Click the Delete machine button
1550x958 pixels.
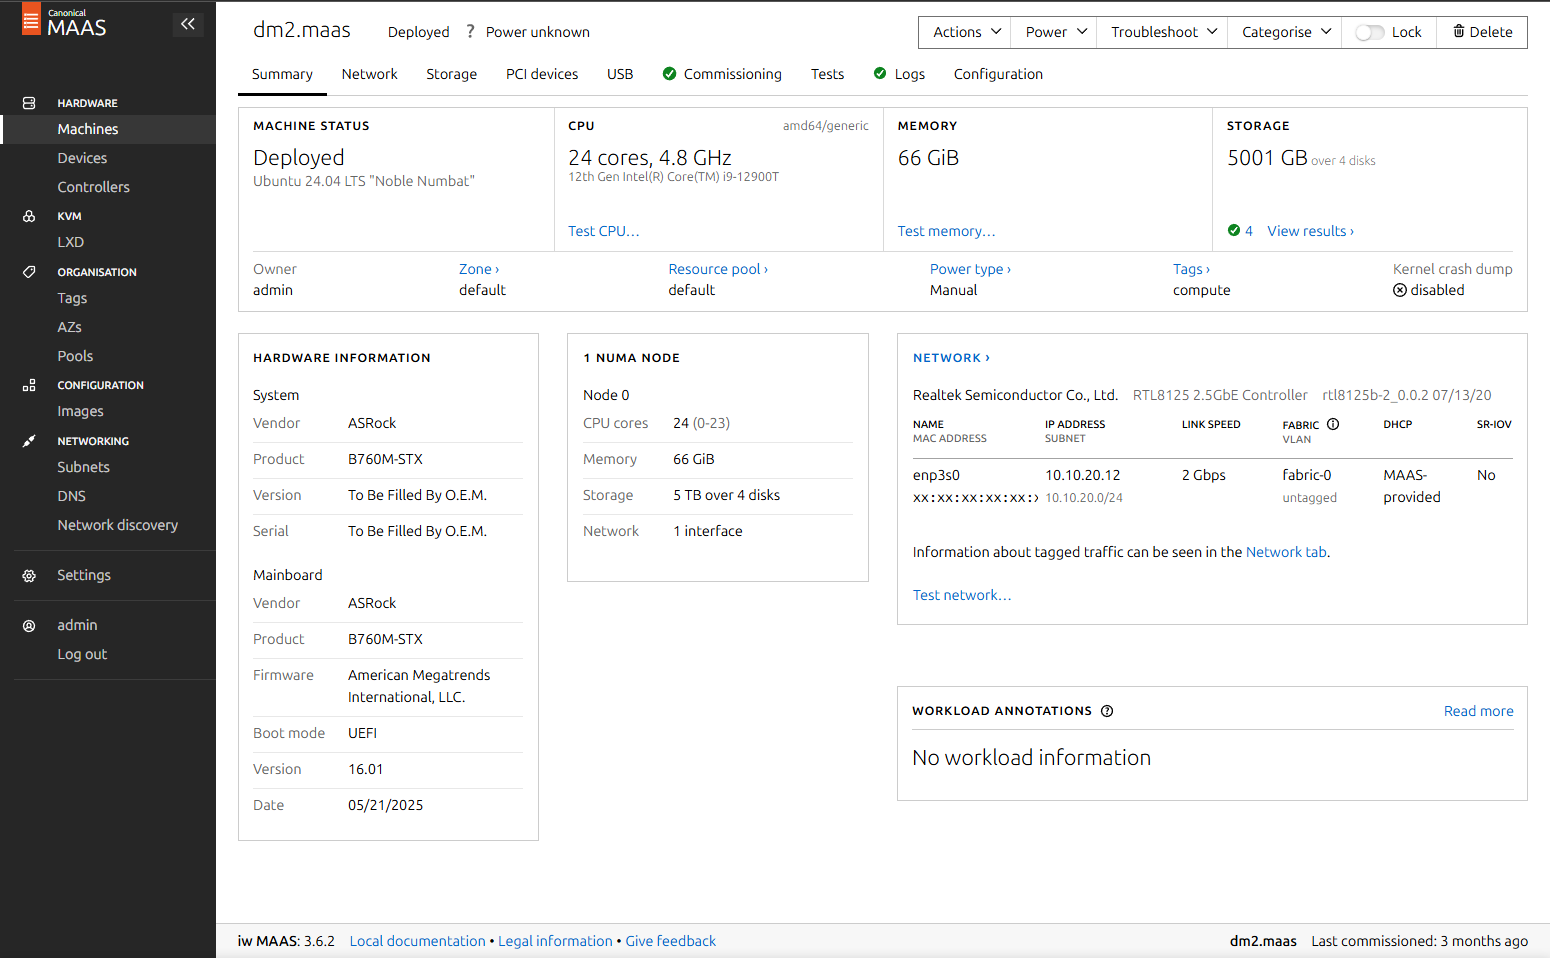click(1482, 32)
